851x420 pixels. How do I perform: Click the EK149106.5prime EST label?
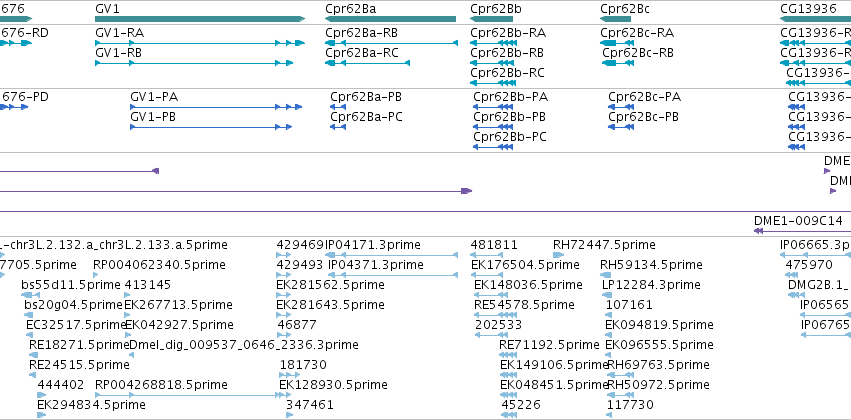pos(554,366)
